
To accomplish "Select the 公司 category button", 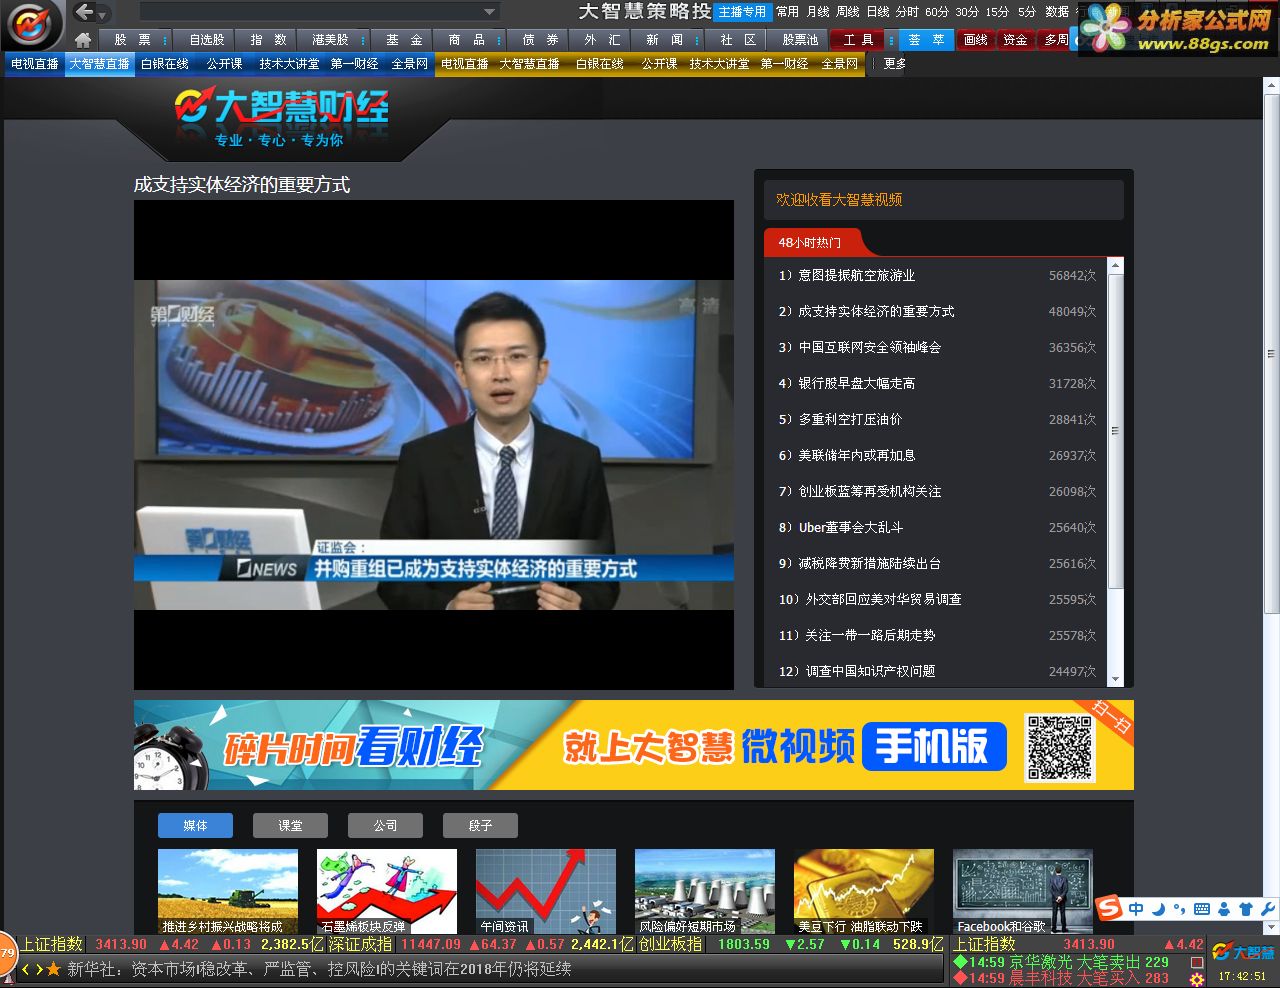I will [385, 825].
